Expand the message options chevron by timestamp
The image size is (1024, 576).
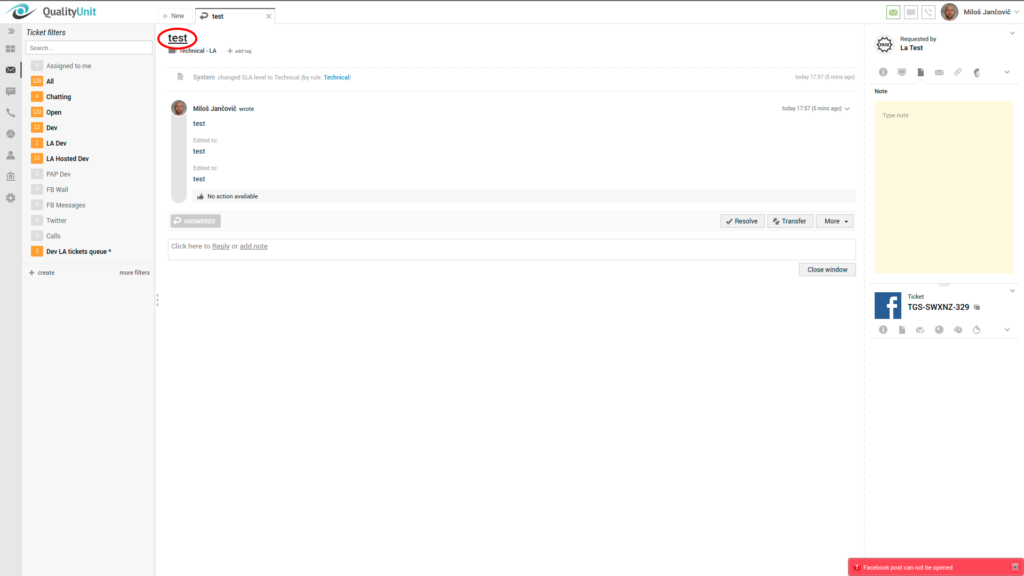[x=847, y=109]
